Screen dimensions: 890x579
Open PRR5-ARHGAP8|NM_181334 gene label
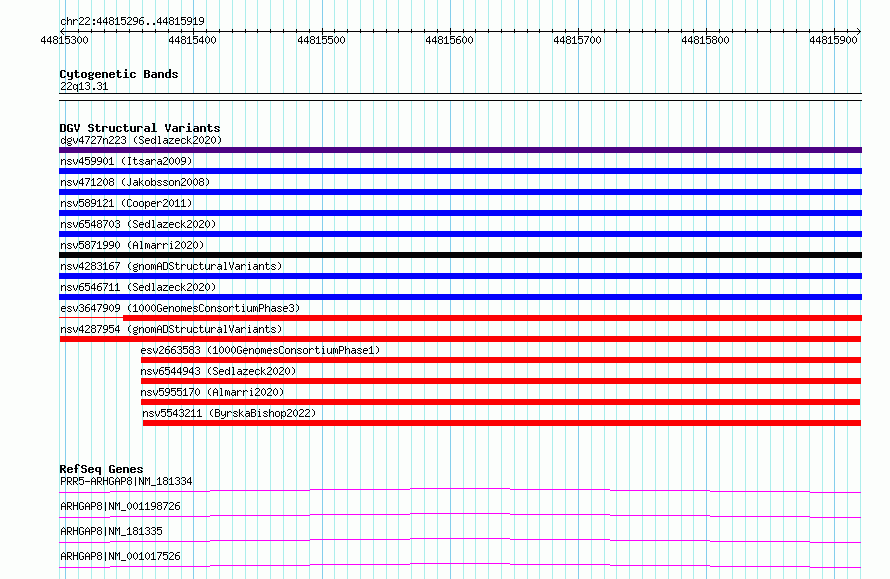tap(126, 481)
